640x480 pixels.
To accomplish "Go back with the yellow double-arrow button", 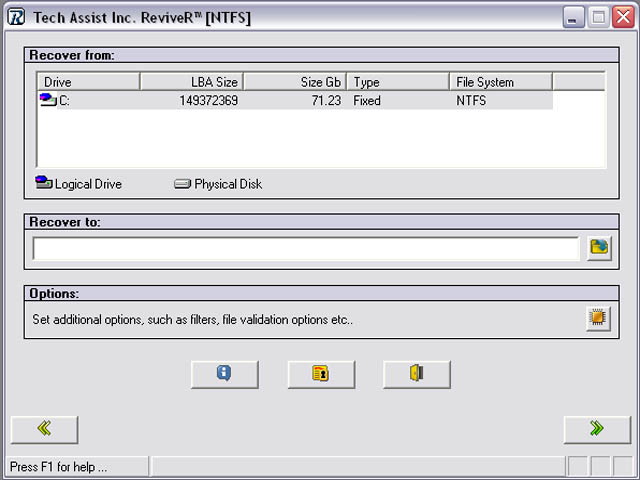I will [x=44, y=429].
